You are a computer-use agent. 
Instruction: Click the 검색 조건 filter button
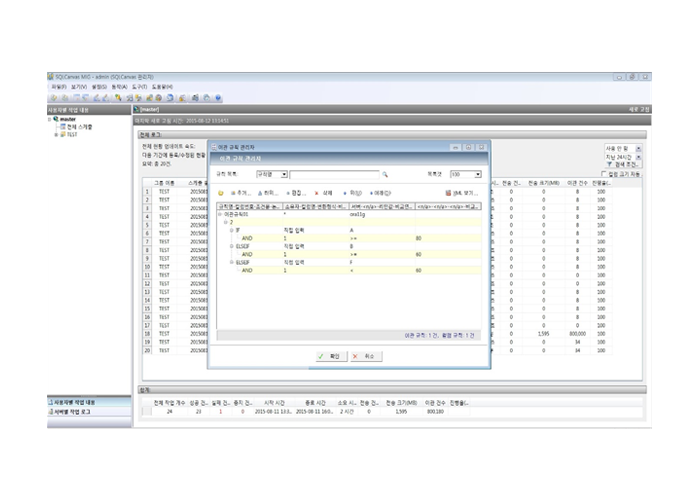click(623, 165)
